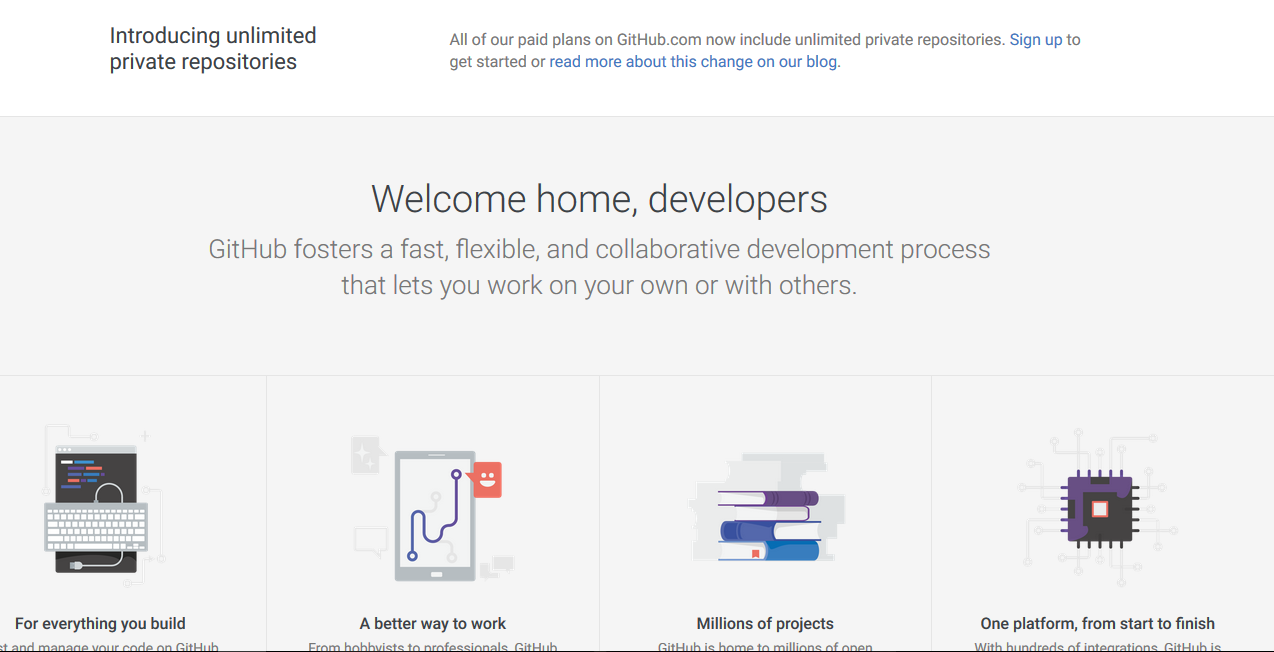Open the read more about this change blog link
The image size is (1274, 652).
point(695,62)
